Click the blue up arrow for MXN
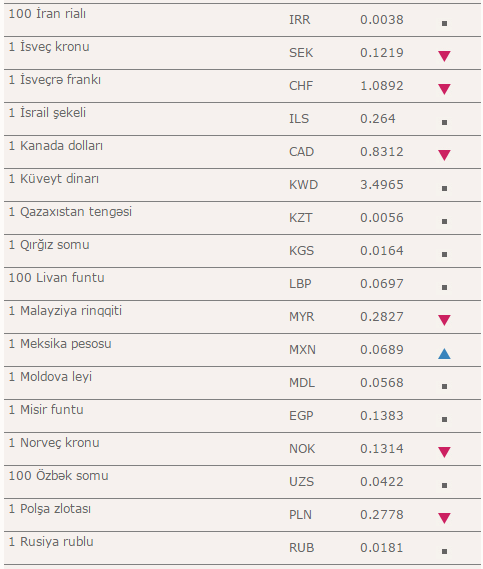Screen dimensions: 483x569 [x=444, y=353]
